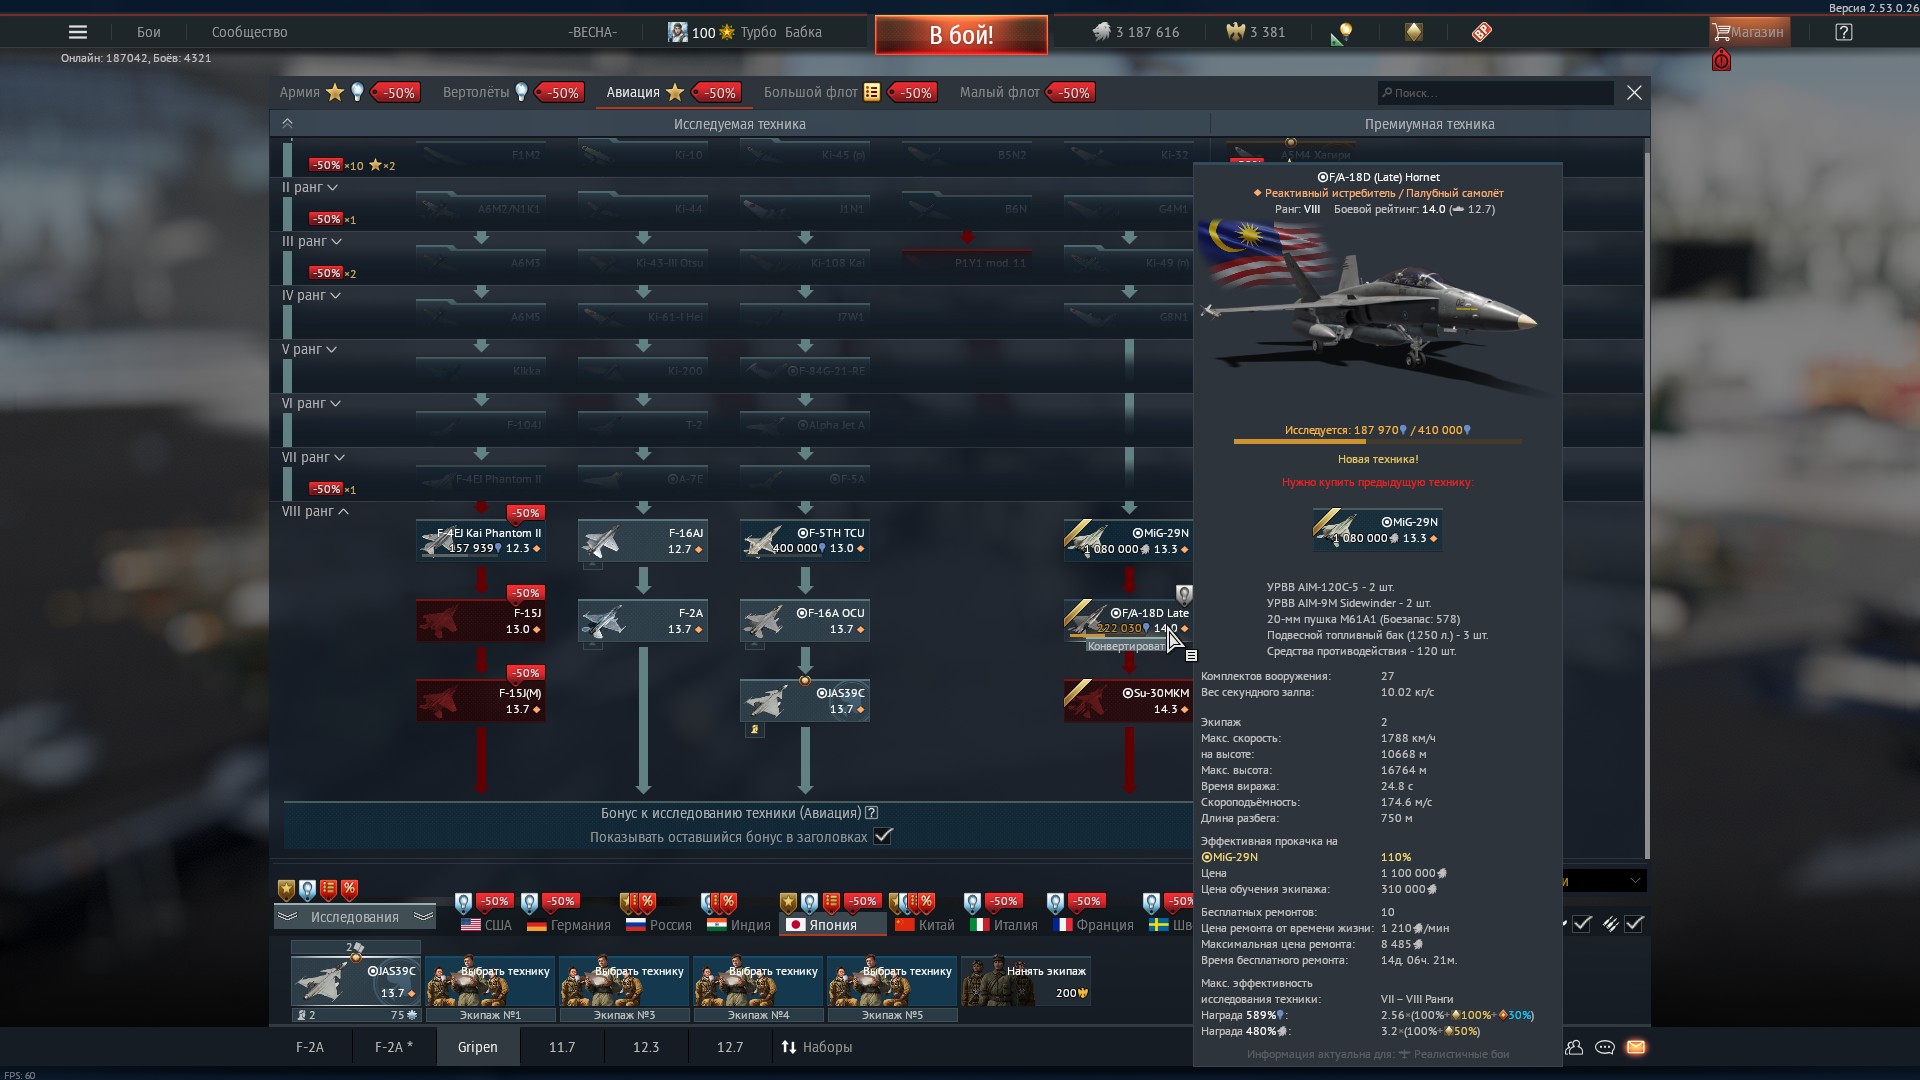
Task: Open the help question mark icon
Action: (x=1844, y=32)
